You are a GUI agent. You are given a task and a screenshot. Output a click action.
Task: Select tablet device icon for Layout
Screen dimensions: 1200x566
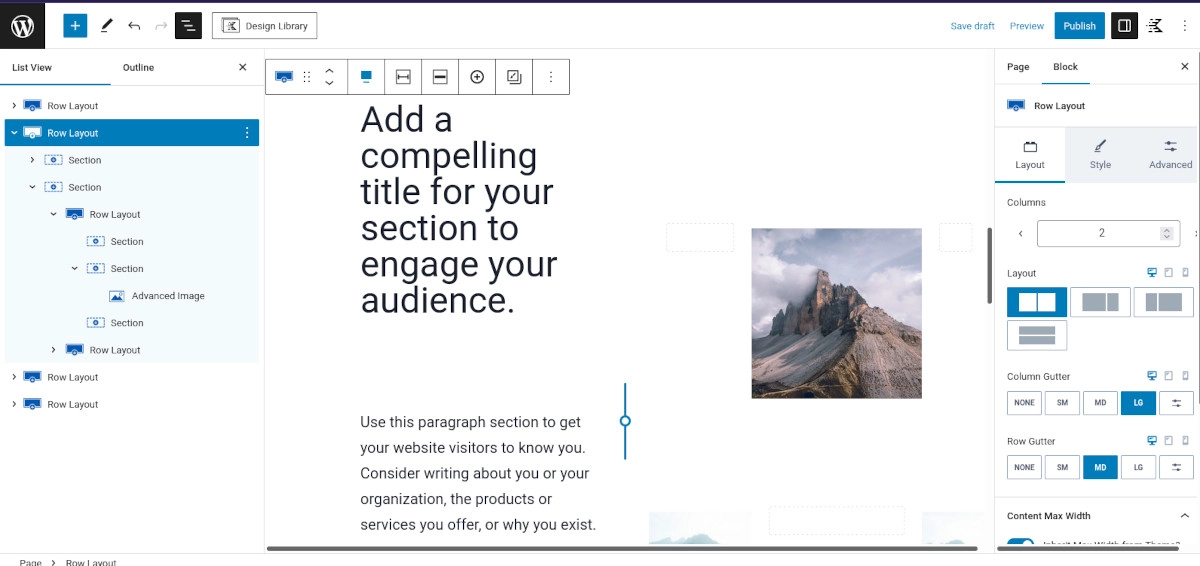(1169, 273)
